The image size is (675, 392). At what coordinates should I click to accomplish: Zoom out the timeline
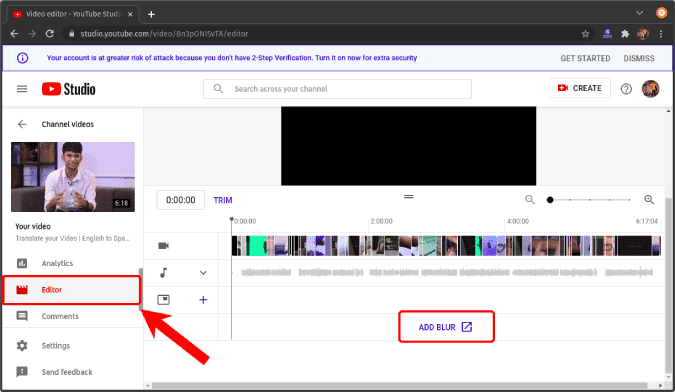point(529,200)
